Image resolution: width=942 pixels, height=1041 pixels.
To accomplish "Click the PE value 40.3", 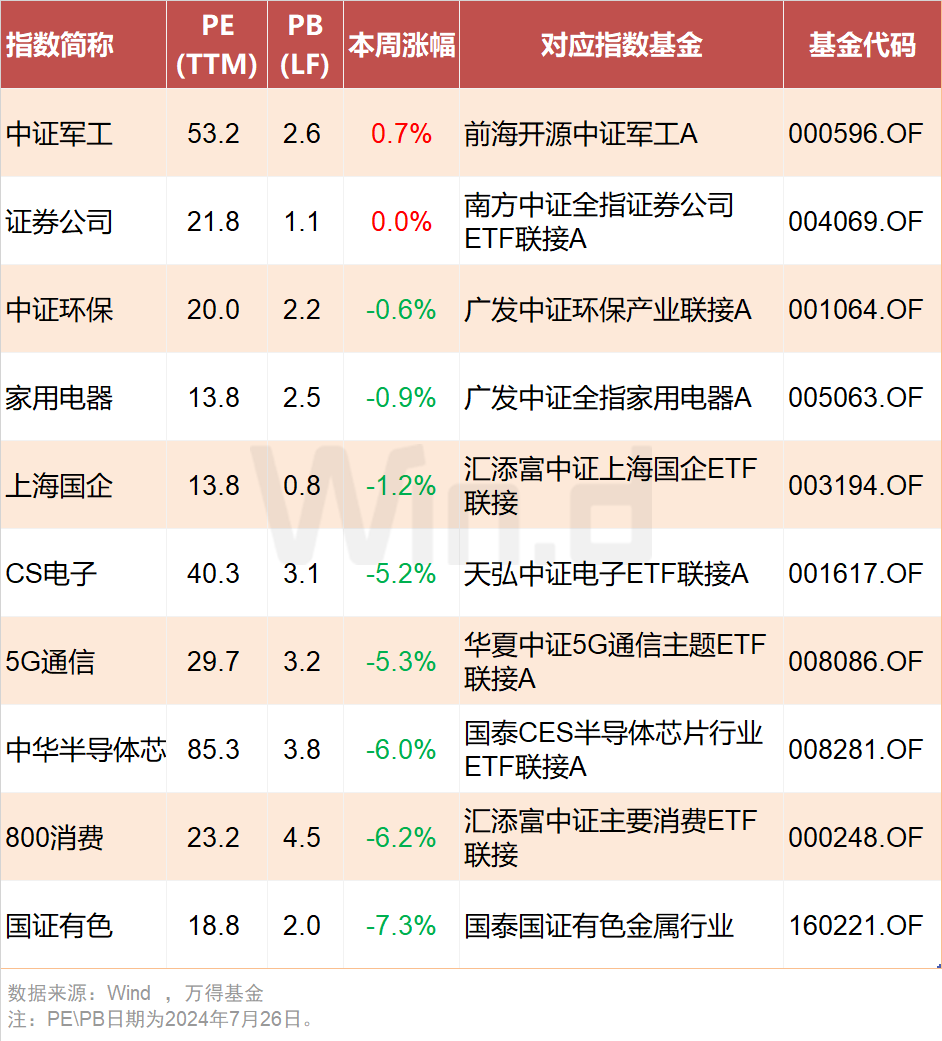I will [213, 574].
